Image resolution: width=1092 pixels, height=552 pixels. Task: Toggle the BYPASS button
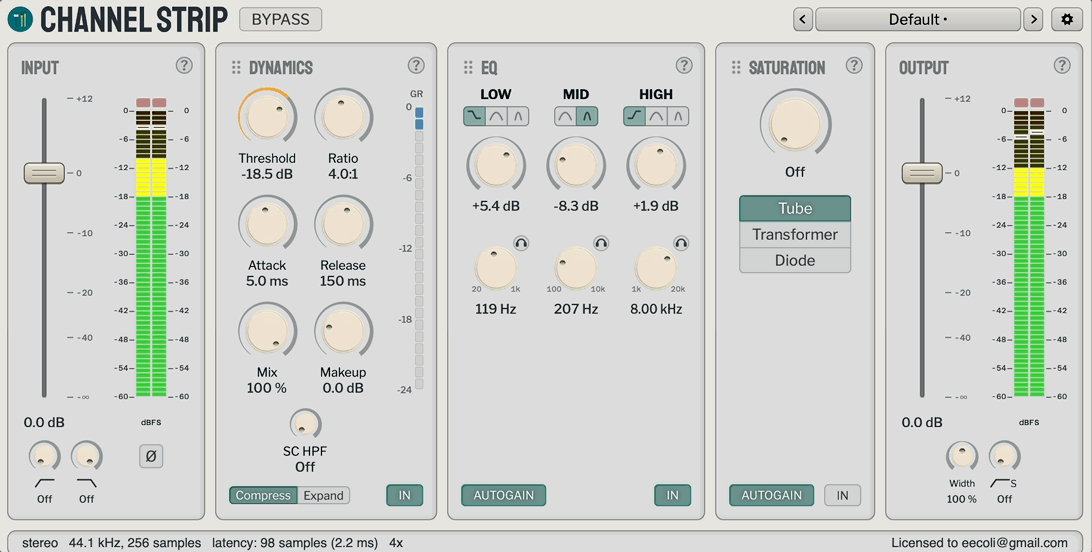coord(281,19)
